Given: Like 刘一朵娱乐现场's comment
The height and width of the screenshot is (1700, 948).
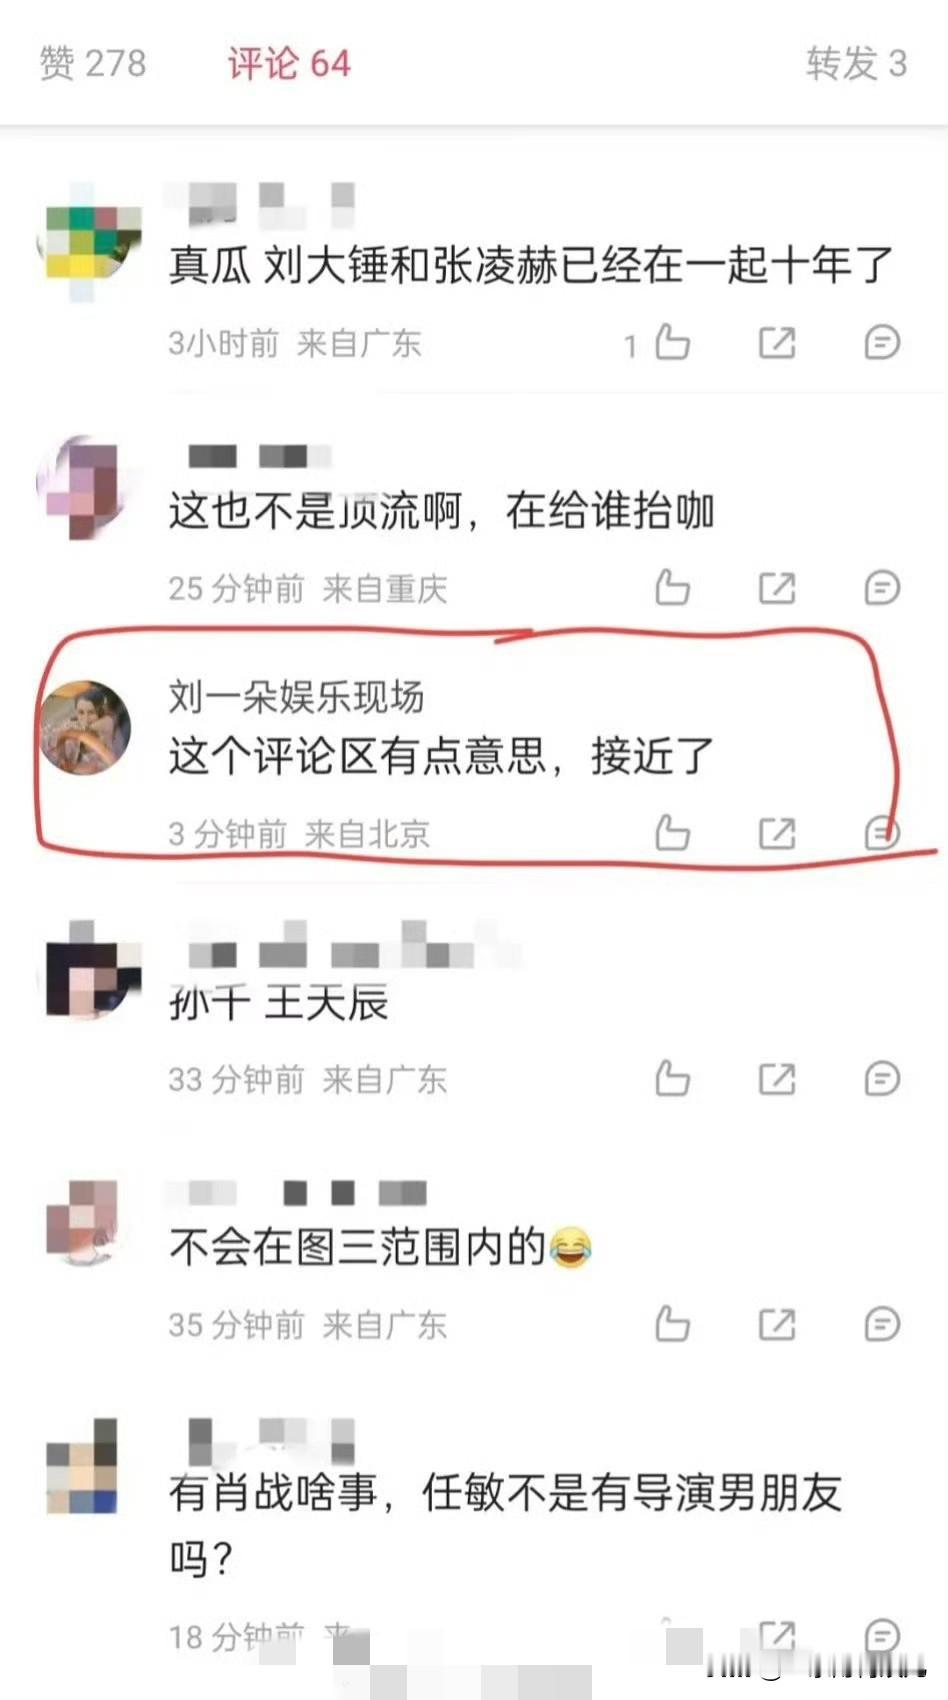Looking at the screenshot, I should [672, 832].
